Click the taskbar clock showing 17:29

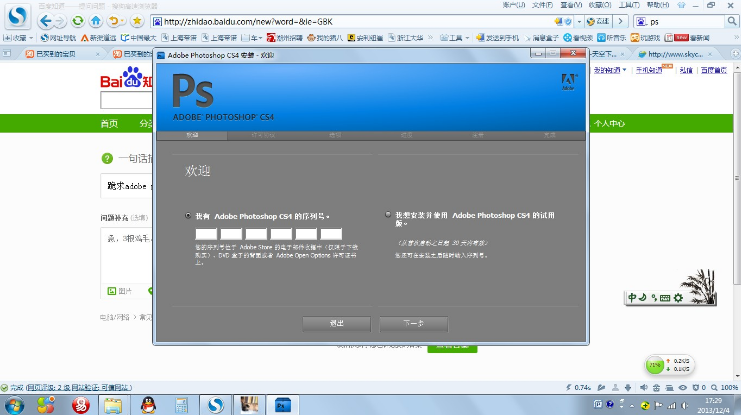tap(714, 406)
